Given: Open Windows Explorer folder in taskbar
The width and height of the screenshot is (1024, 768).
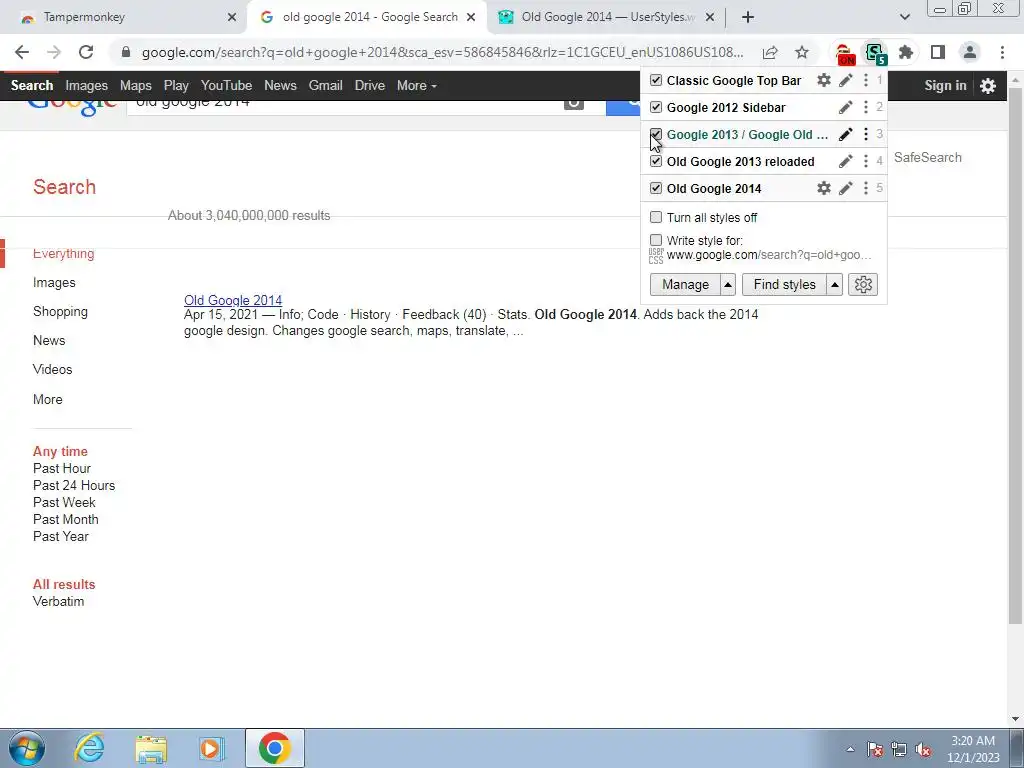Looking at the screenshot, I should click(x=151, y=748).
